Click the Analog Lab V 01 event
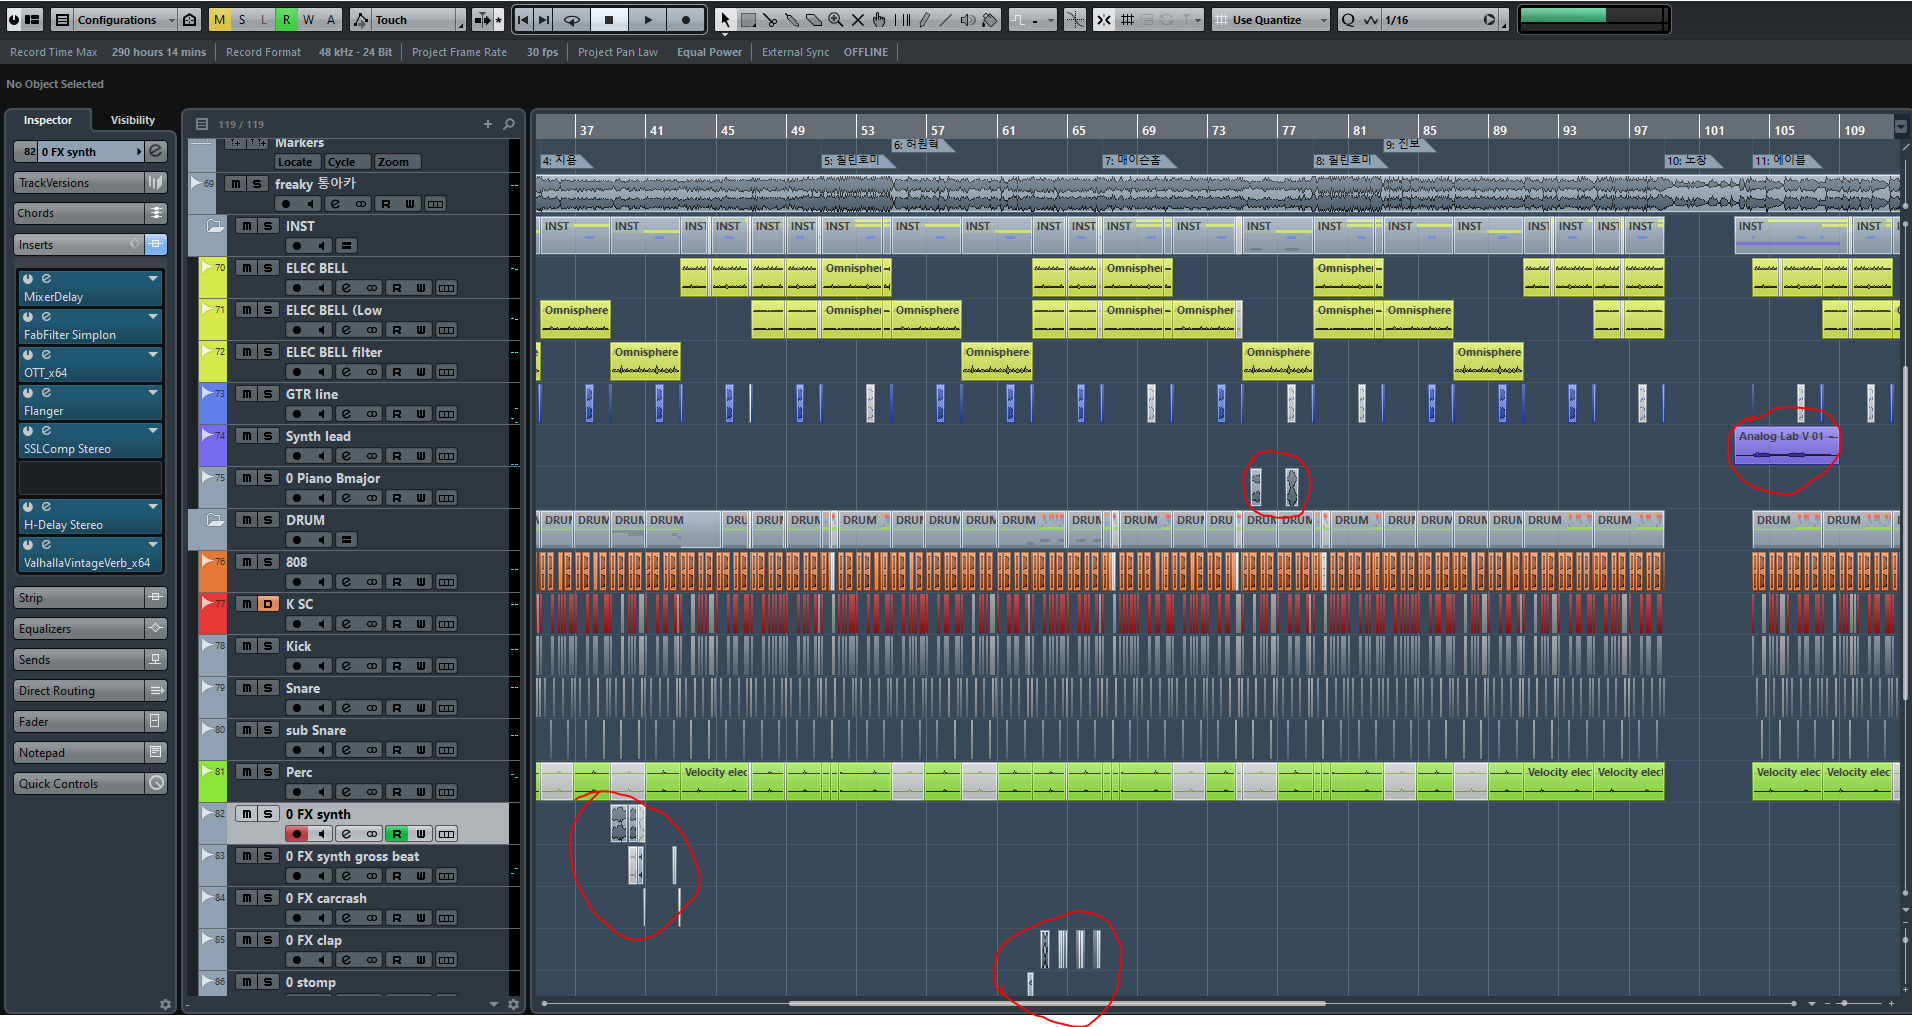 [x=1786, y=446]
